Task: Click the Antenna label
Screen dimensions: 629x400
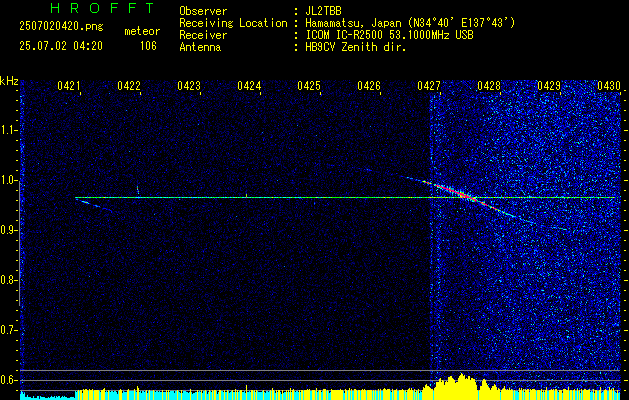Action: tap(200, 47)
